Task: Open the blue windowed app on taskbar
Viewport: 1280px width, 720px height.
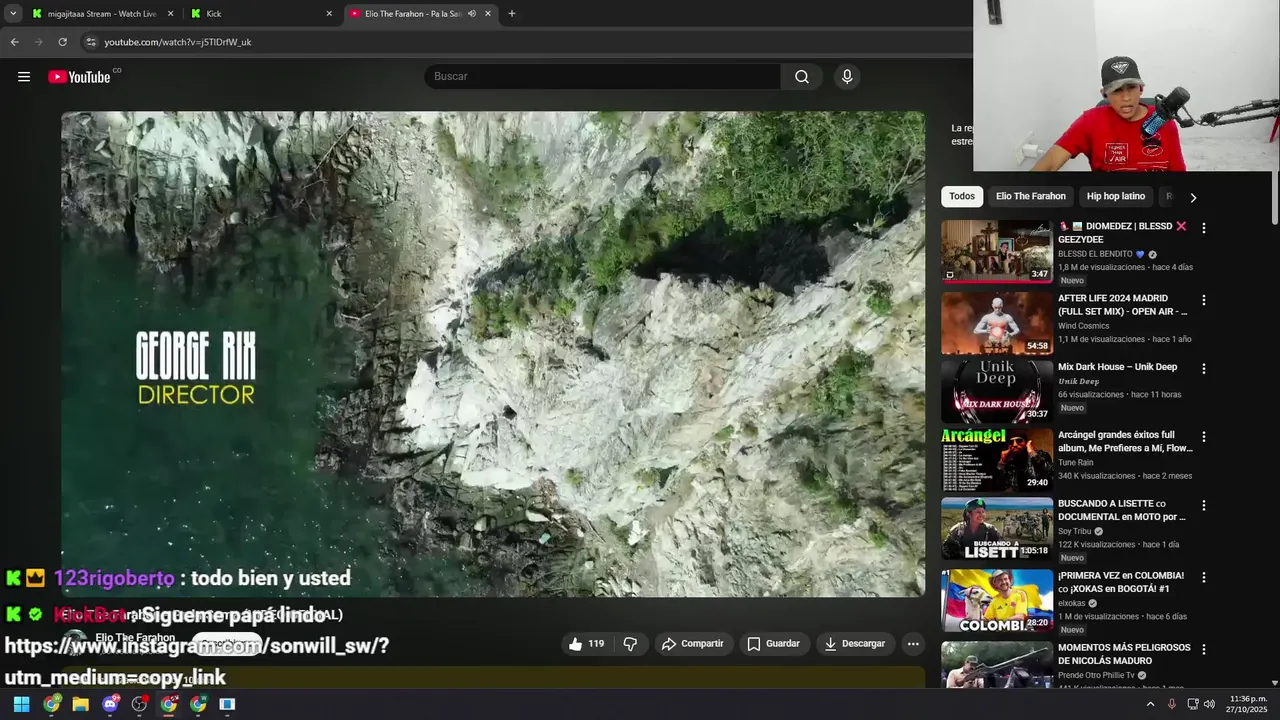Action: tap(227, 704)
